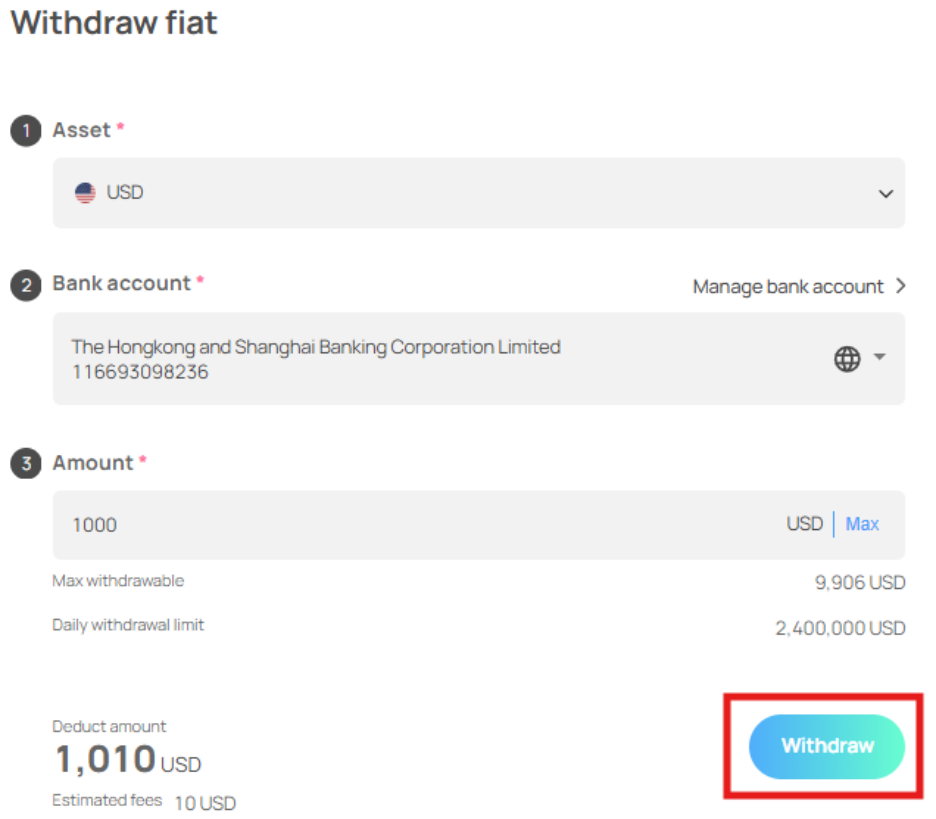
Task: Click the step 2 number badge
Action: click(26, 285)
